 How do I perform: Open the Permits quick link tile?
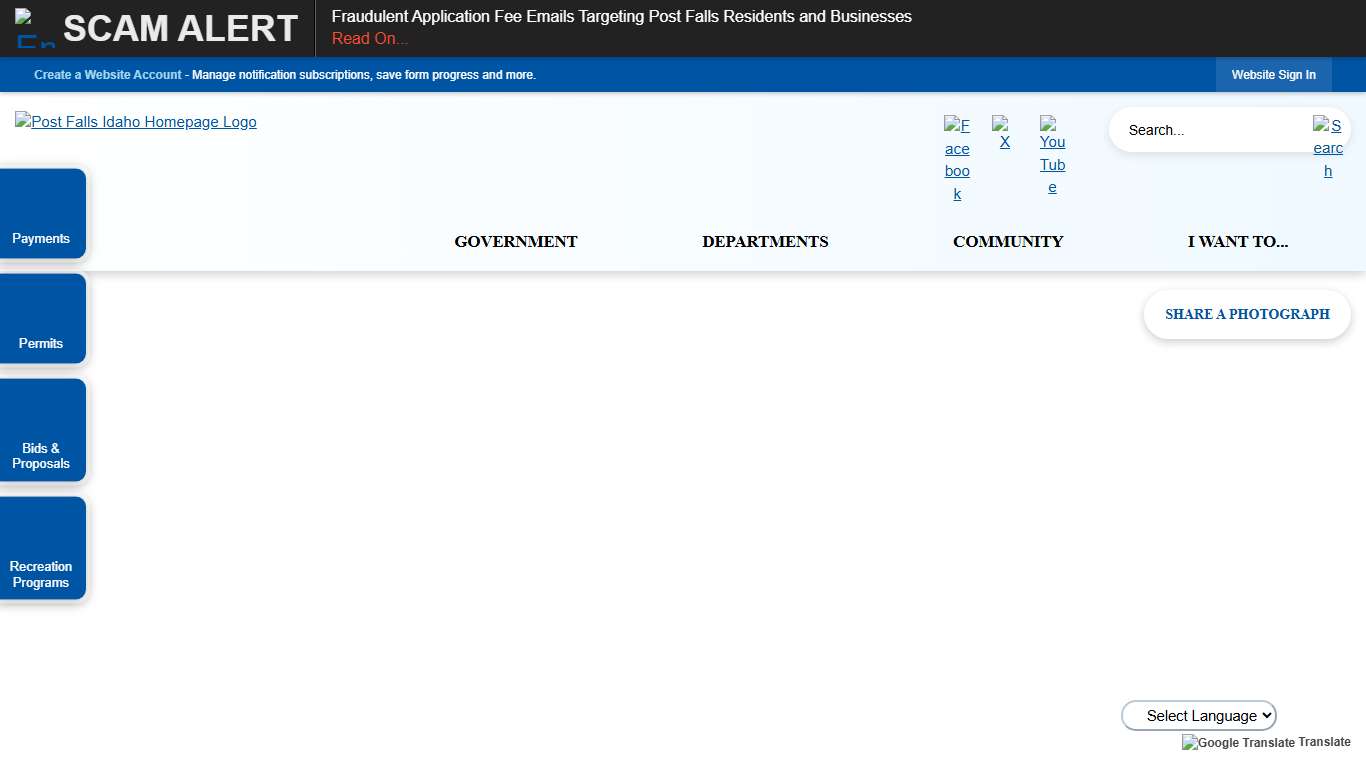pos(42,319)
